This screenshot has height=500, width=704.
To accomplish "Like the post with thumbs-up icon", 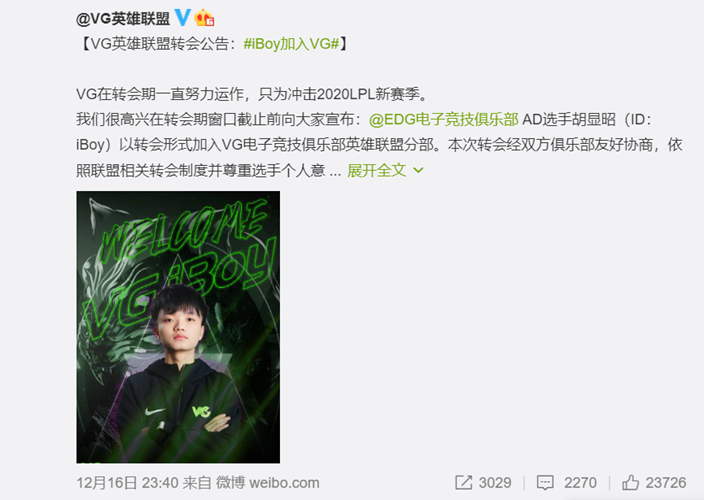I will [x=630, y=482].
